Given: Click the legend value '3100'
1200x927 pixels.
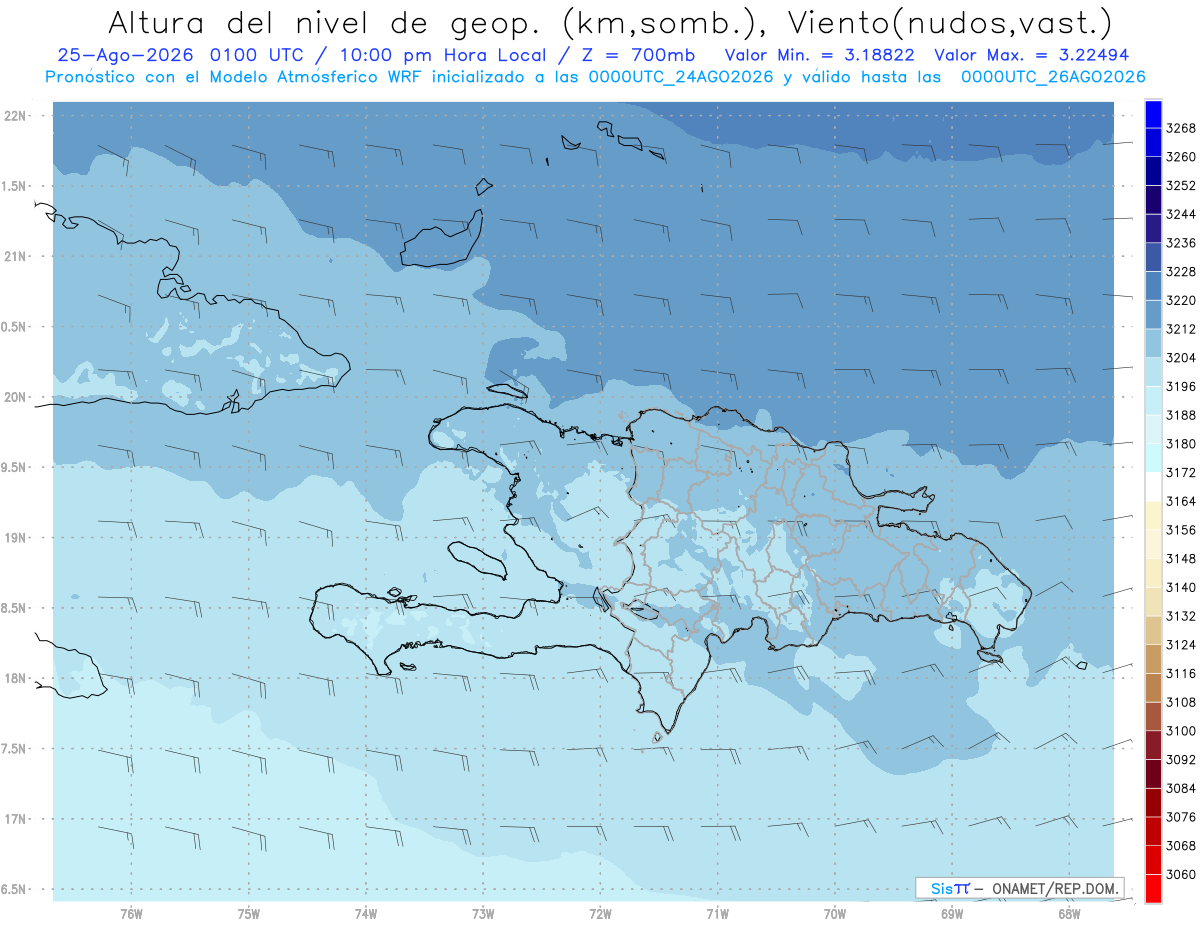Looking at the screenshot, I should coord(1181,731).
